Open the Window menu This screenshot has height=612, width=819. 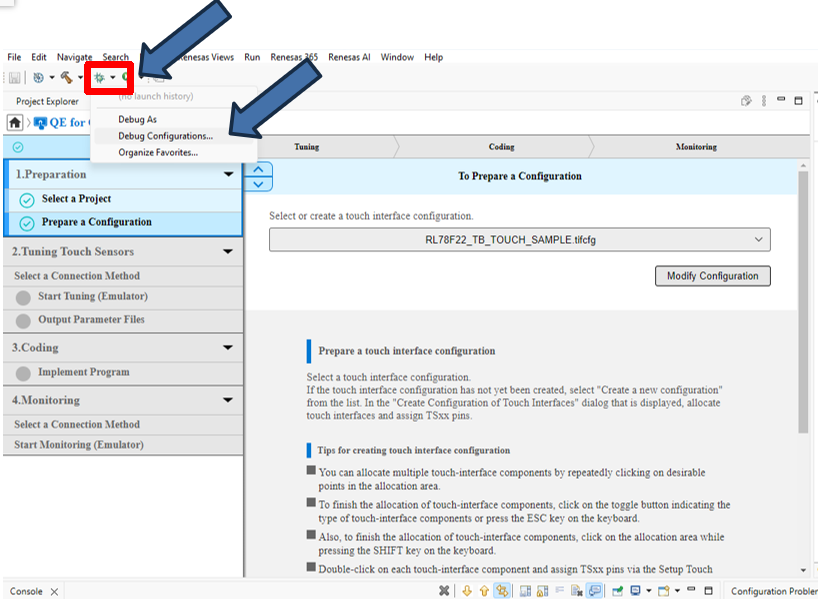click(397, 57)
